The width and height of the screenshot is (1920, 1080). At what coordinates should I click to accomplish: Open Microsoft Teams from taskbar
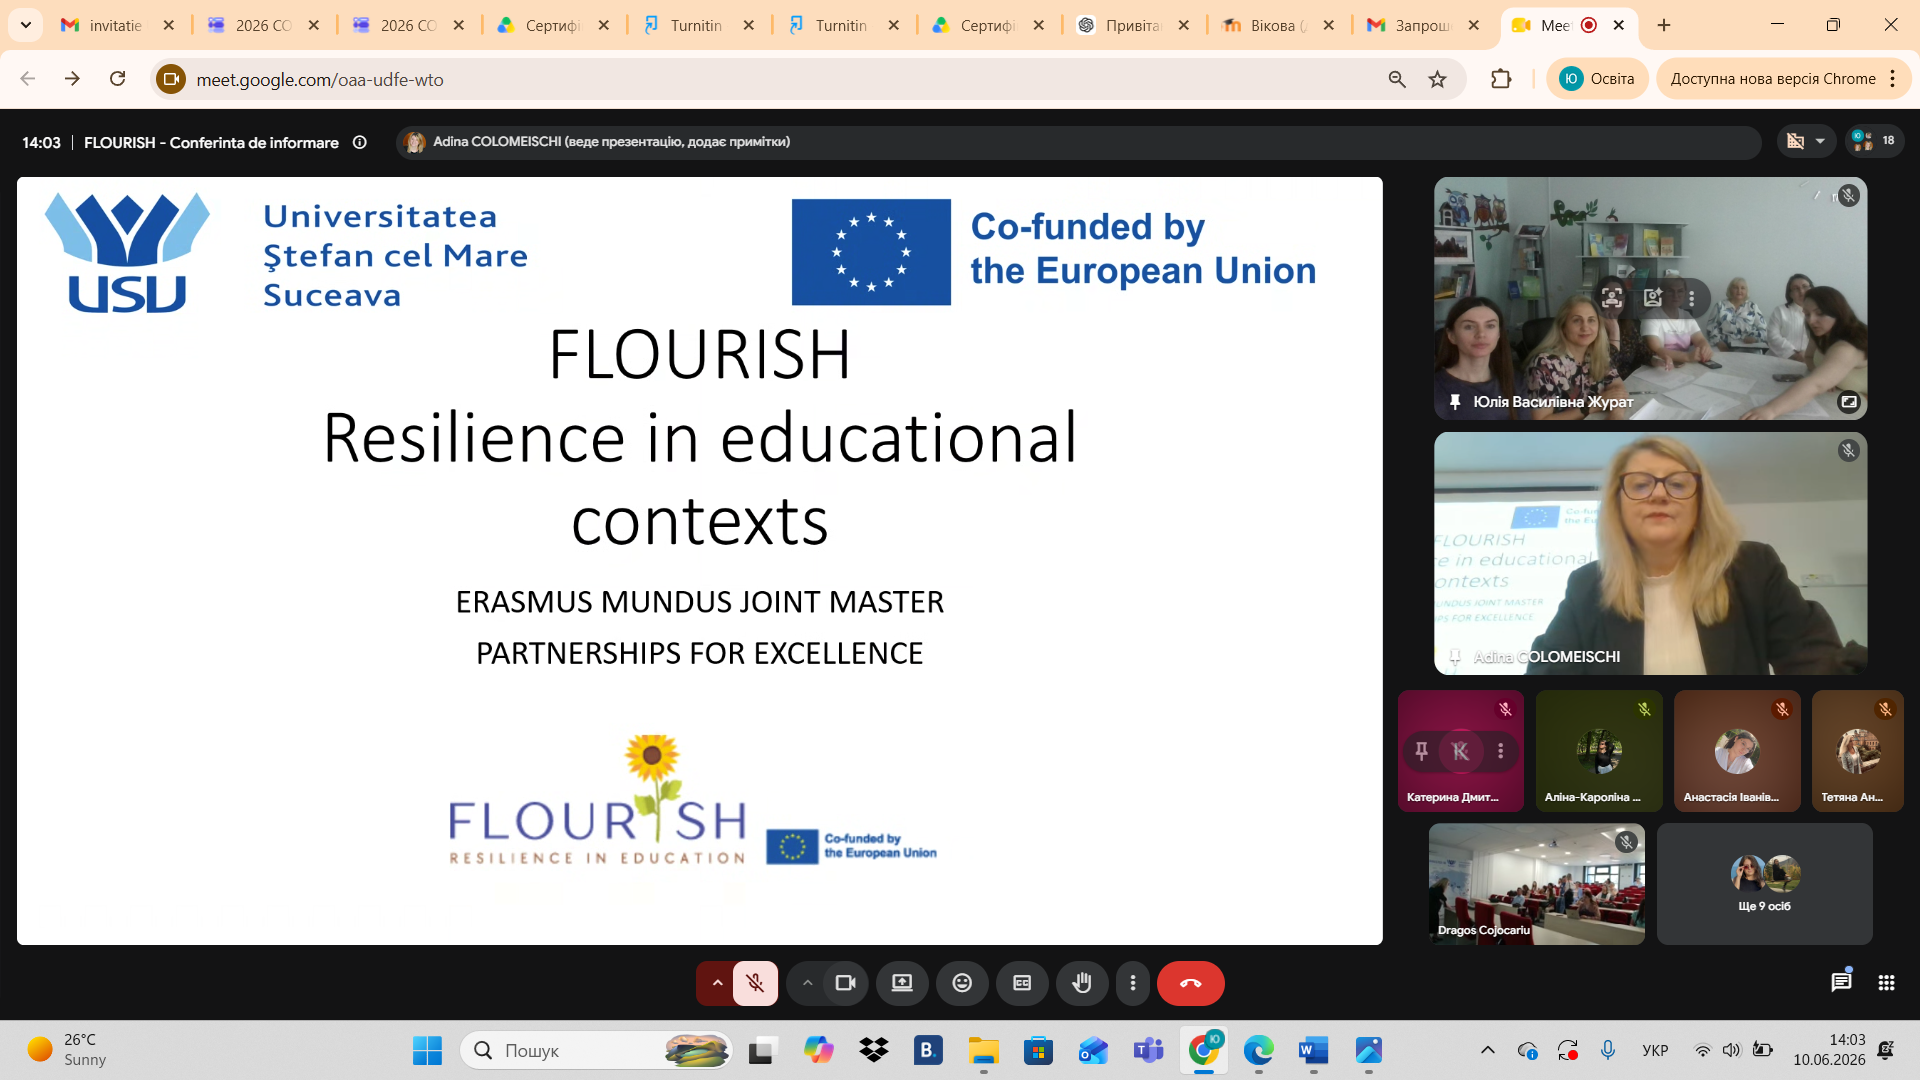[x=1149, y=1051]
